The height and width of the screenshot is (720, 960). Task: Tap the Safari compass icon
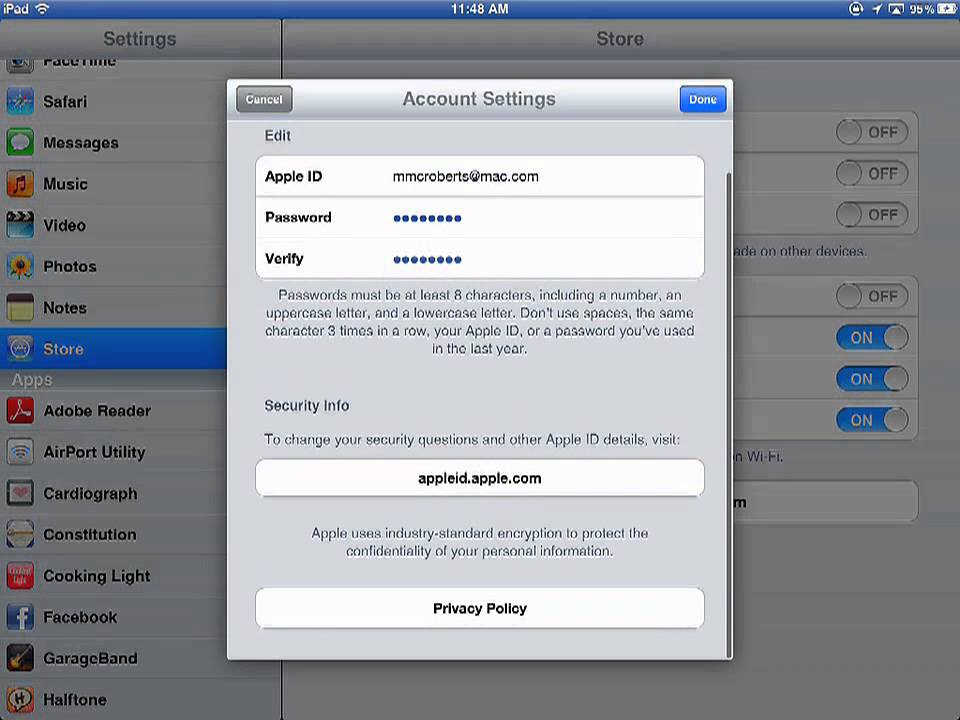tap(20, 102)
